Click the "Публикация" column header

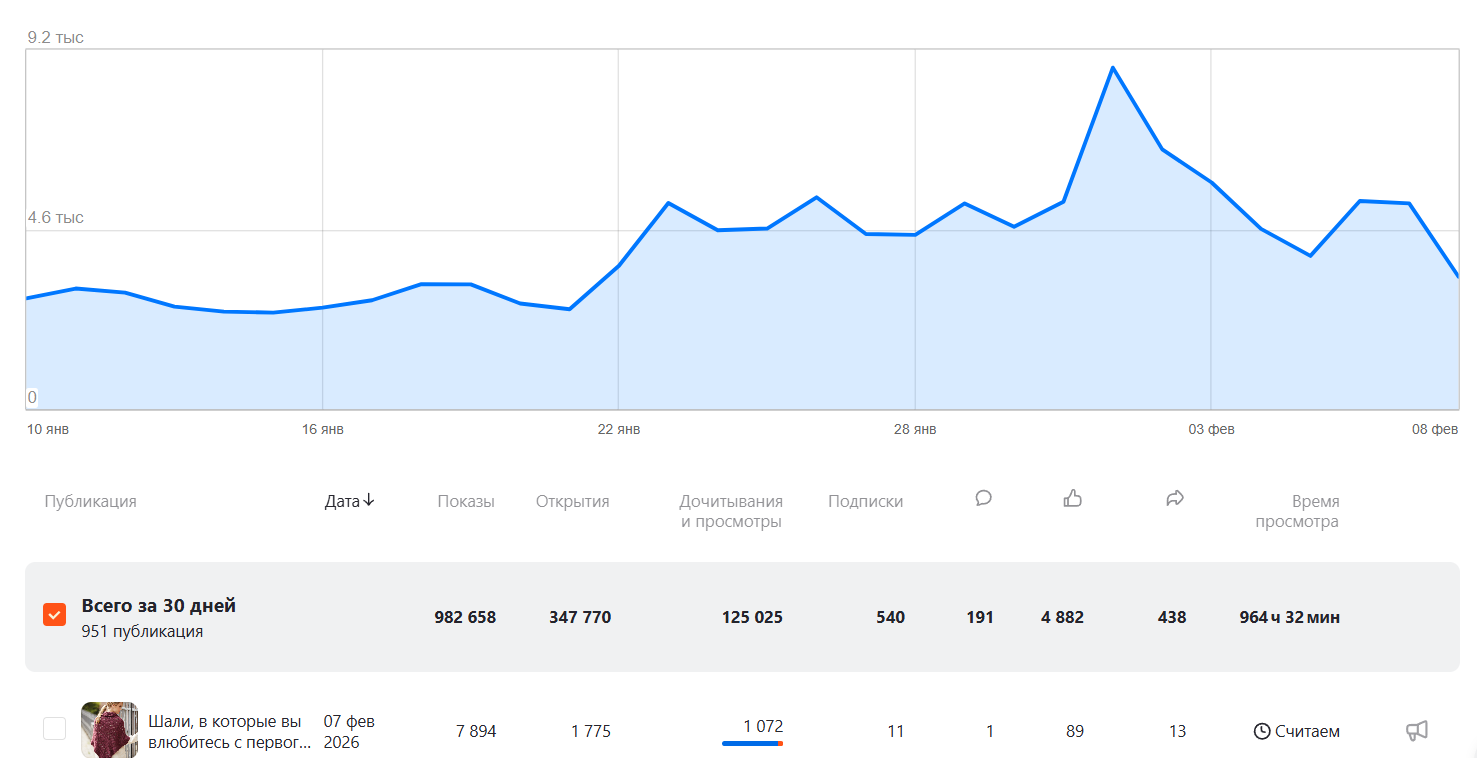[x=90, y=501]
